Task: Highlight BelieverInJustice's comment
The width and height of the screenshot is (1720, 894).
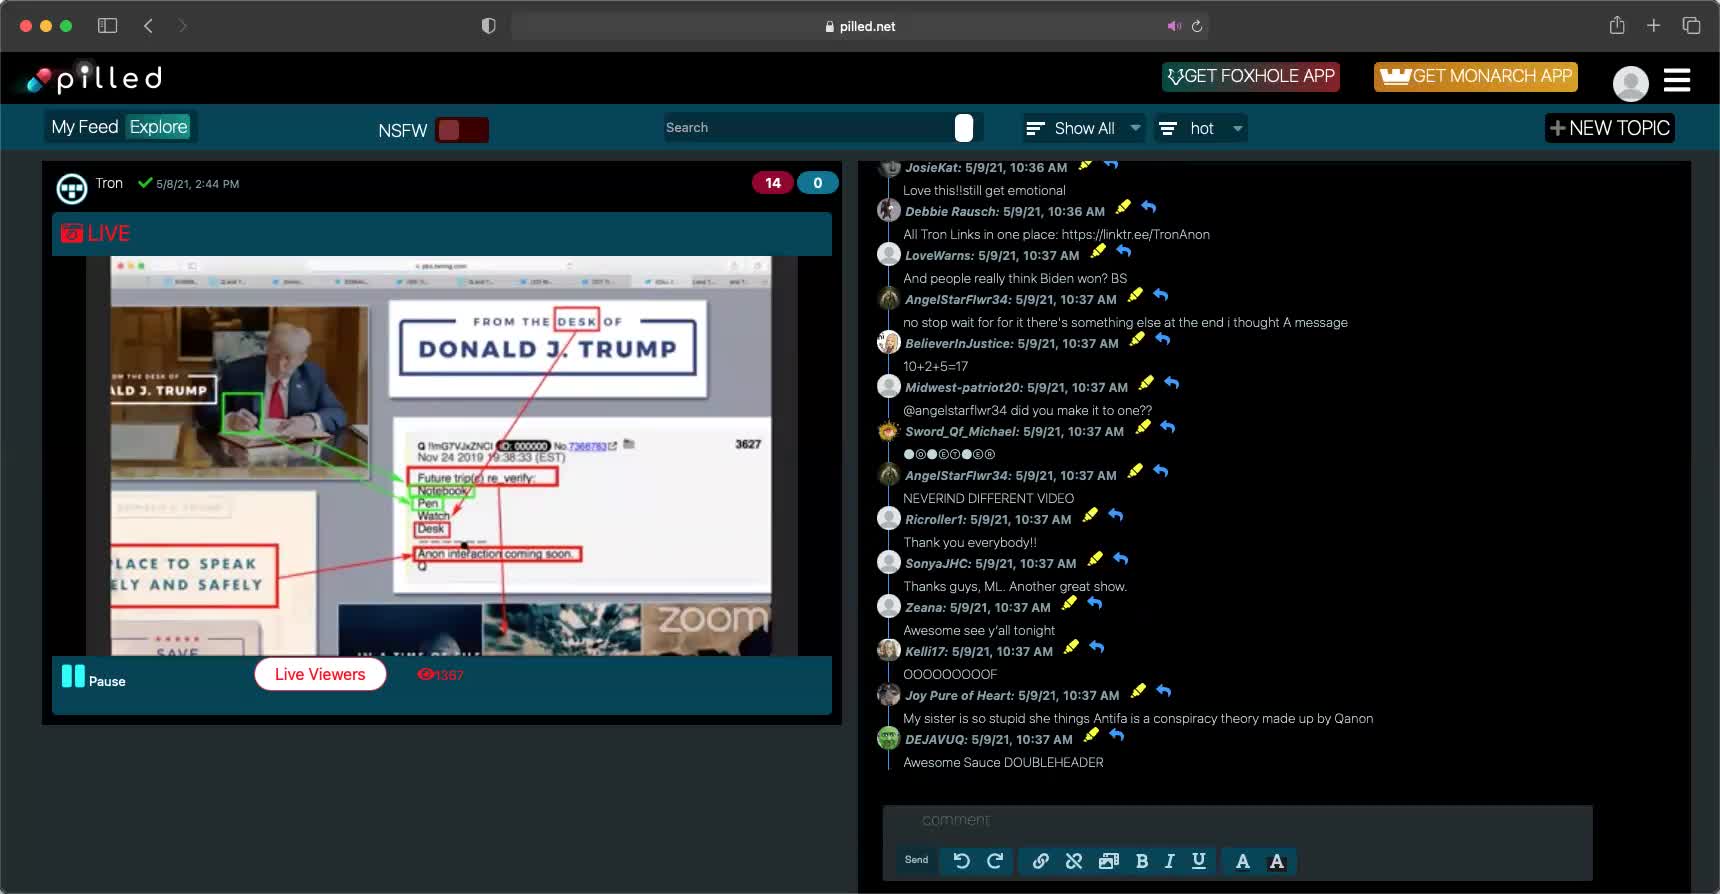Action: pos(1137,339)
